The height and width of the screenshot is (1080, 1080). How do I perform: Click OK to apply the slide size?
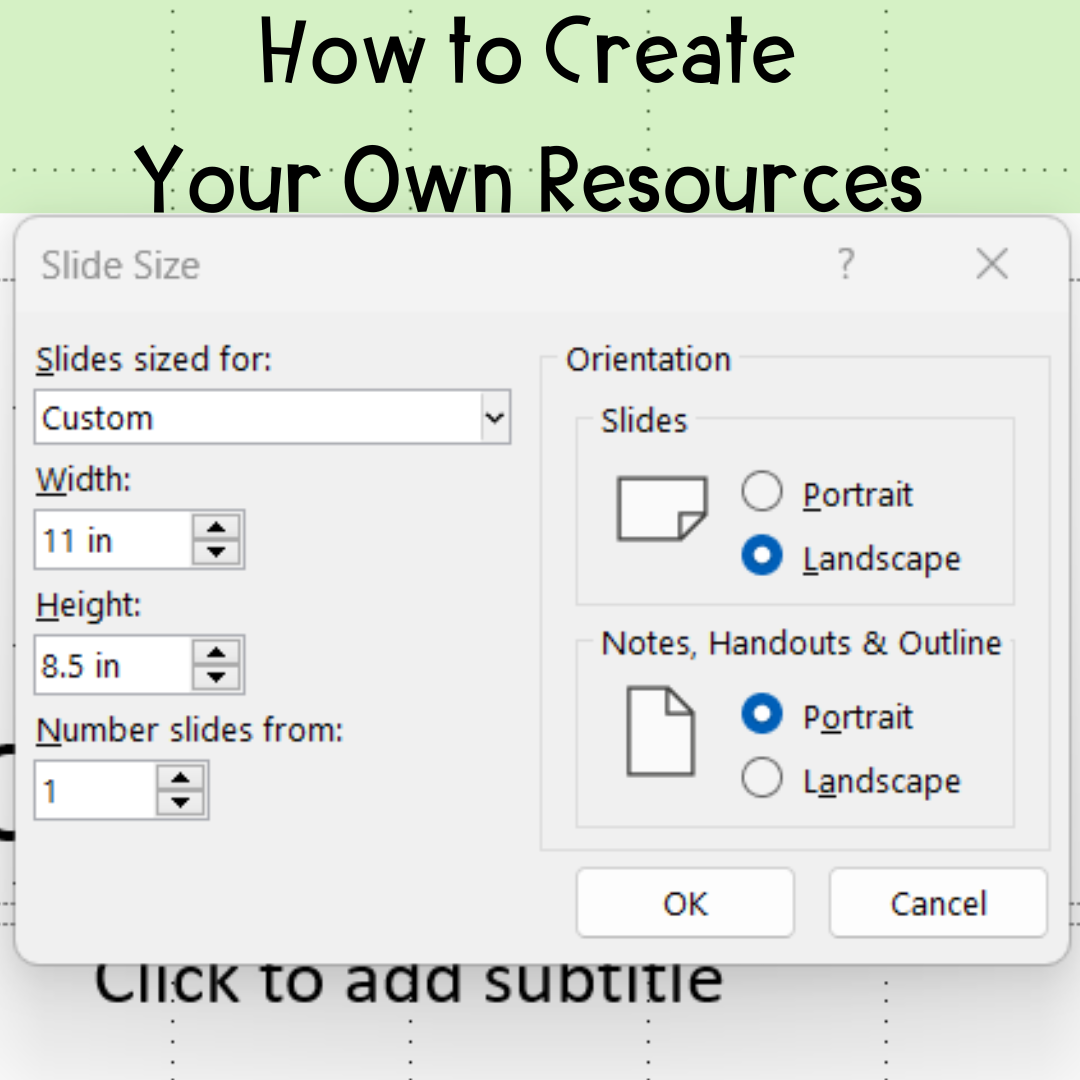click(x=685, y=902)
